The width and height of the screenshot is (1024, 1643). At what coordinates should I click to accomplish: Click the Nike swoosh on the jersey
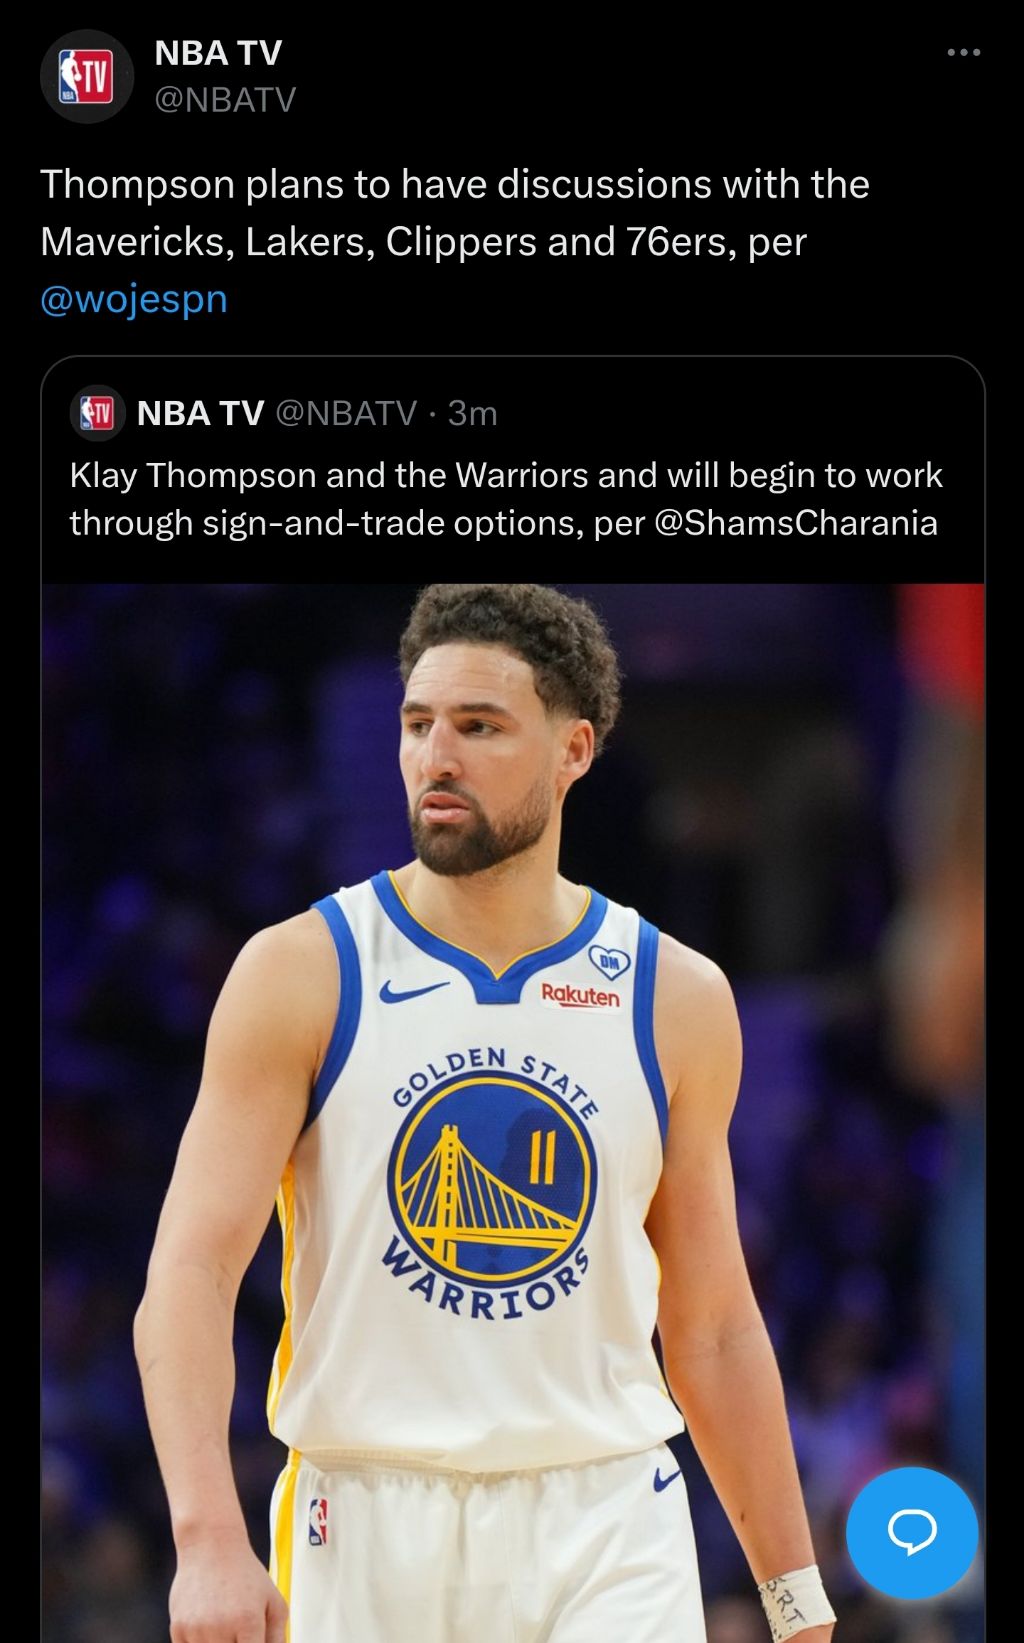coord(412,991)
